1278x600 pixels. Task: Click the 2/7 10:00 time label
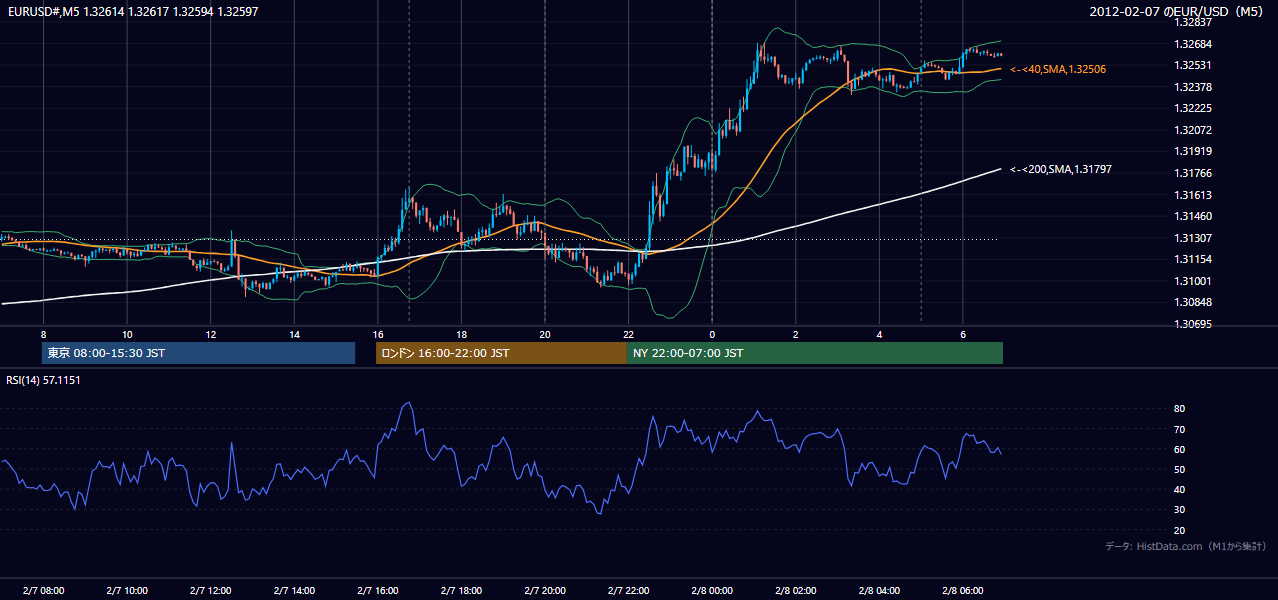click(127, 591)
